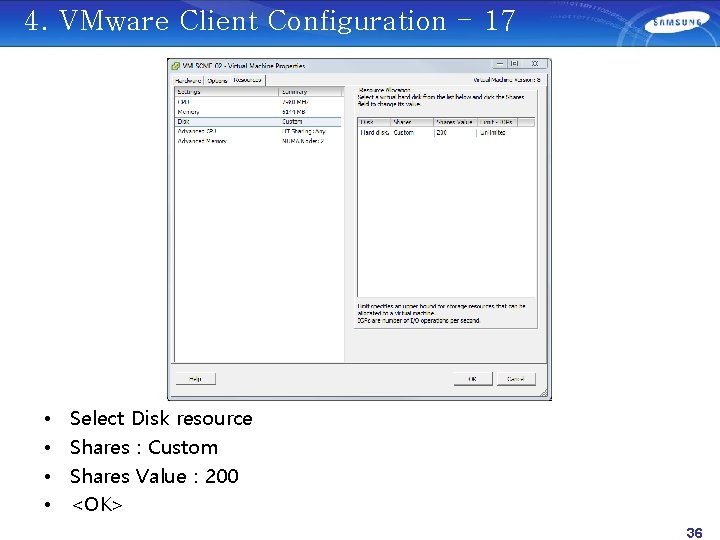Click the Limit field showing Unlimited
The image size is (720, 540).
(x=497, y=133)
